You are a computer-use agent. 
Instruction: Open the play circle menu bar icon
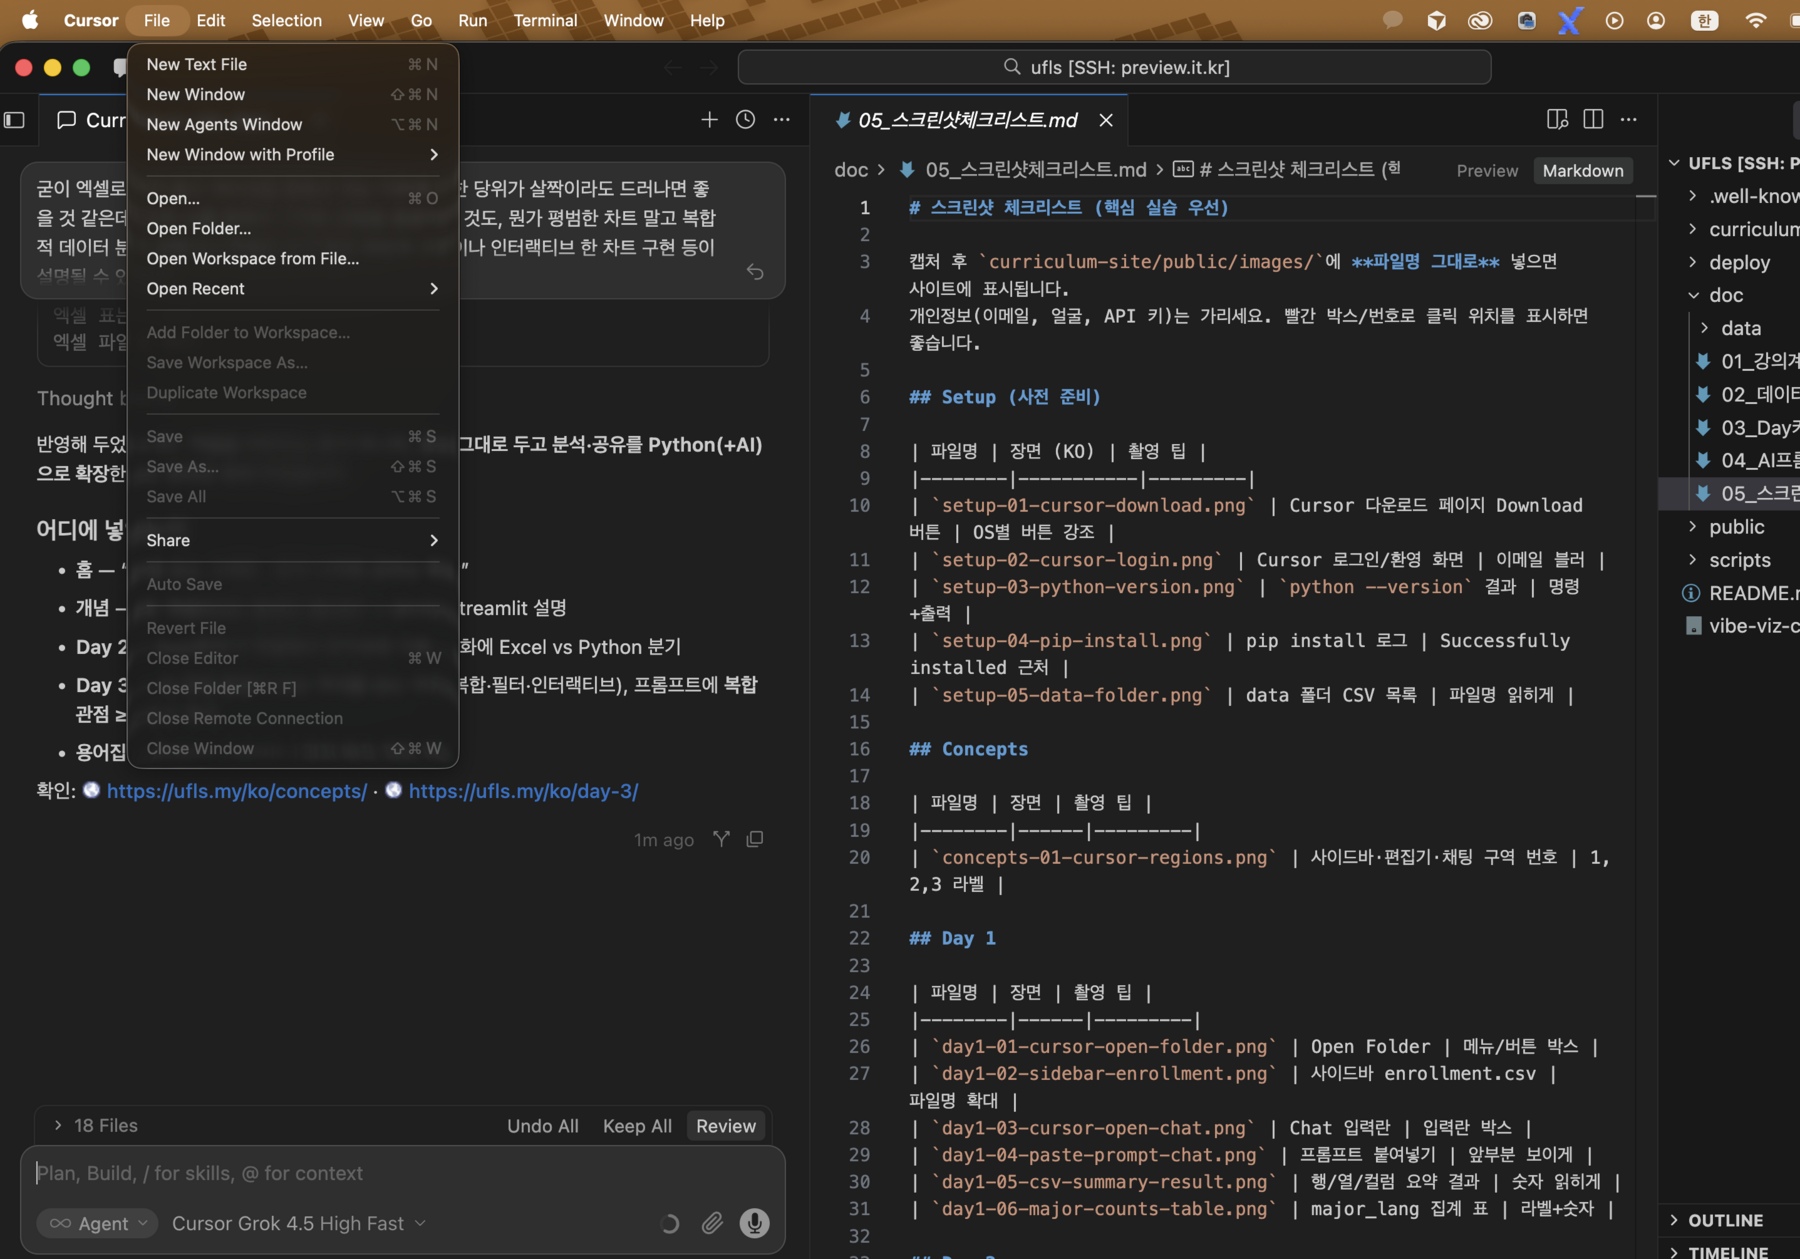(x=1614, y=20)
